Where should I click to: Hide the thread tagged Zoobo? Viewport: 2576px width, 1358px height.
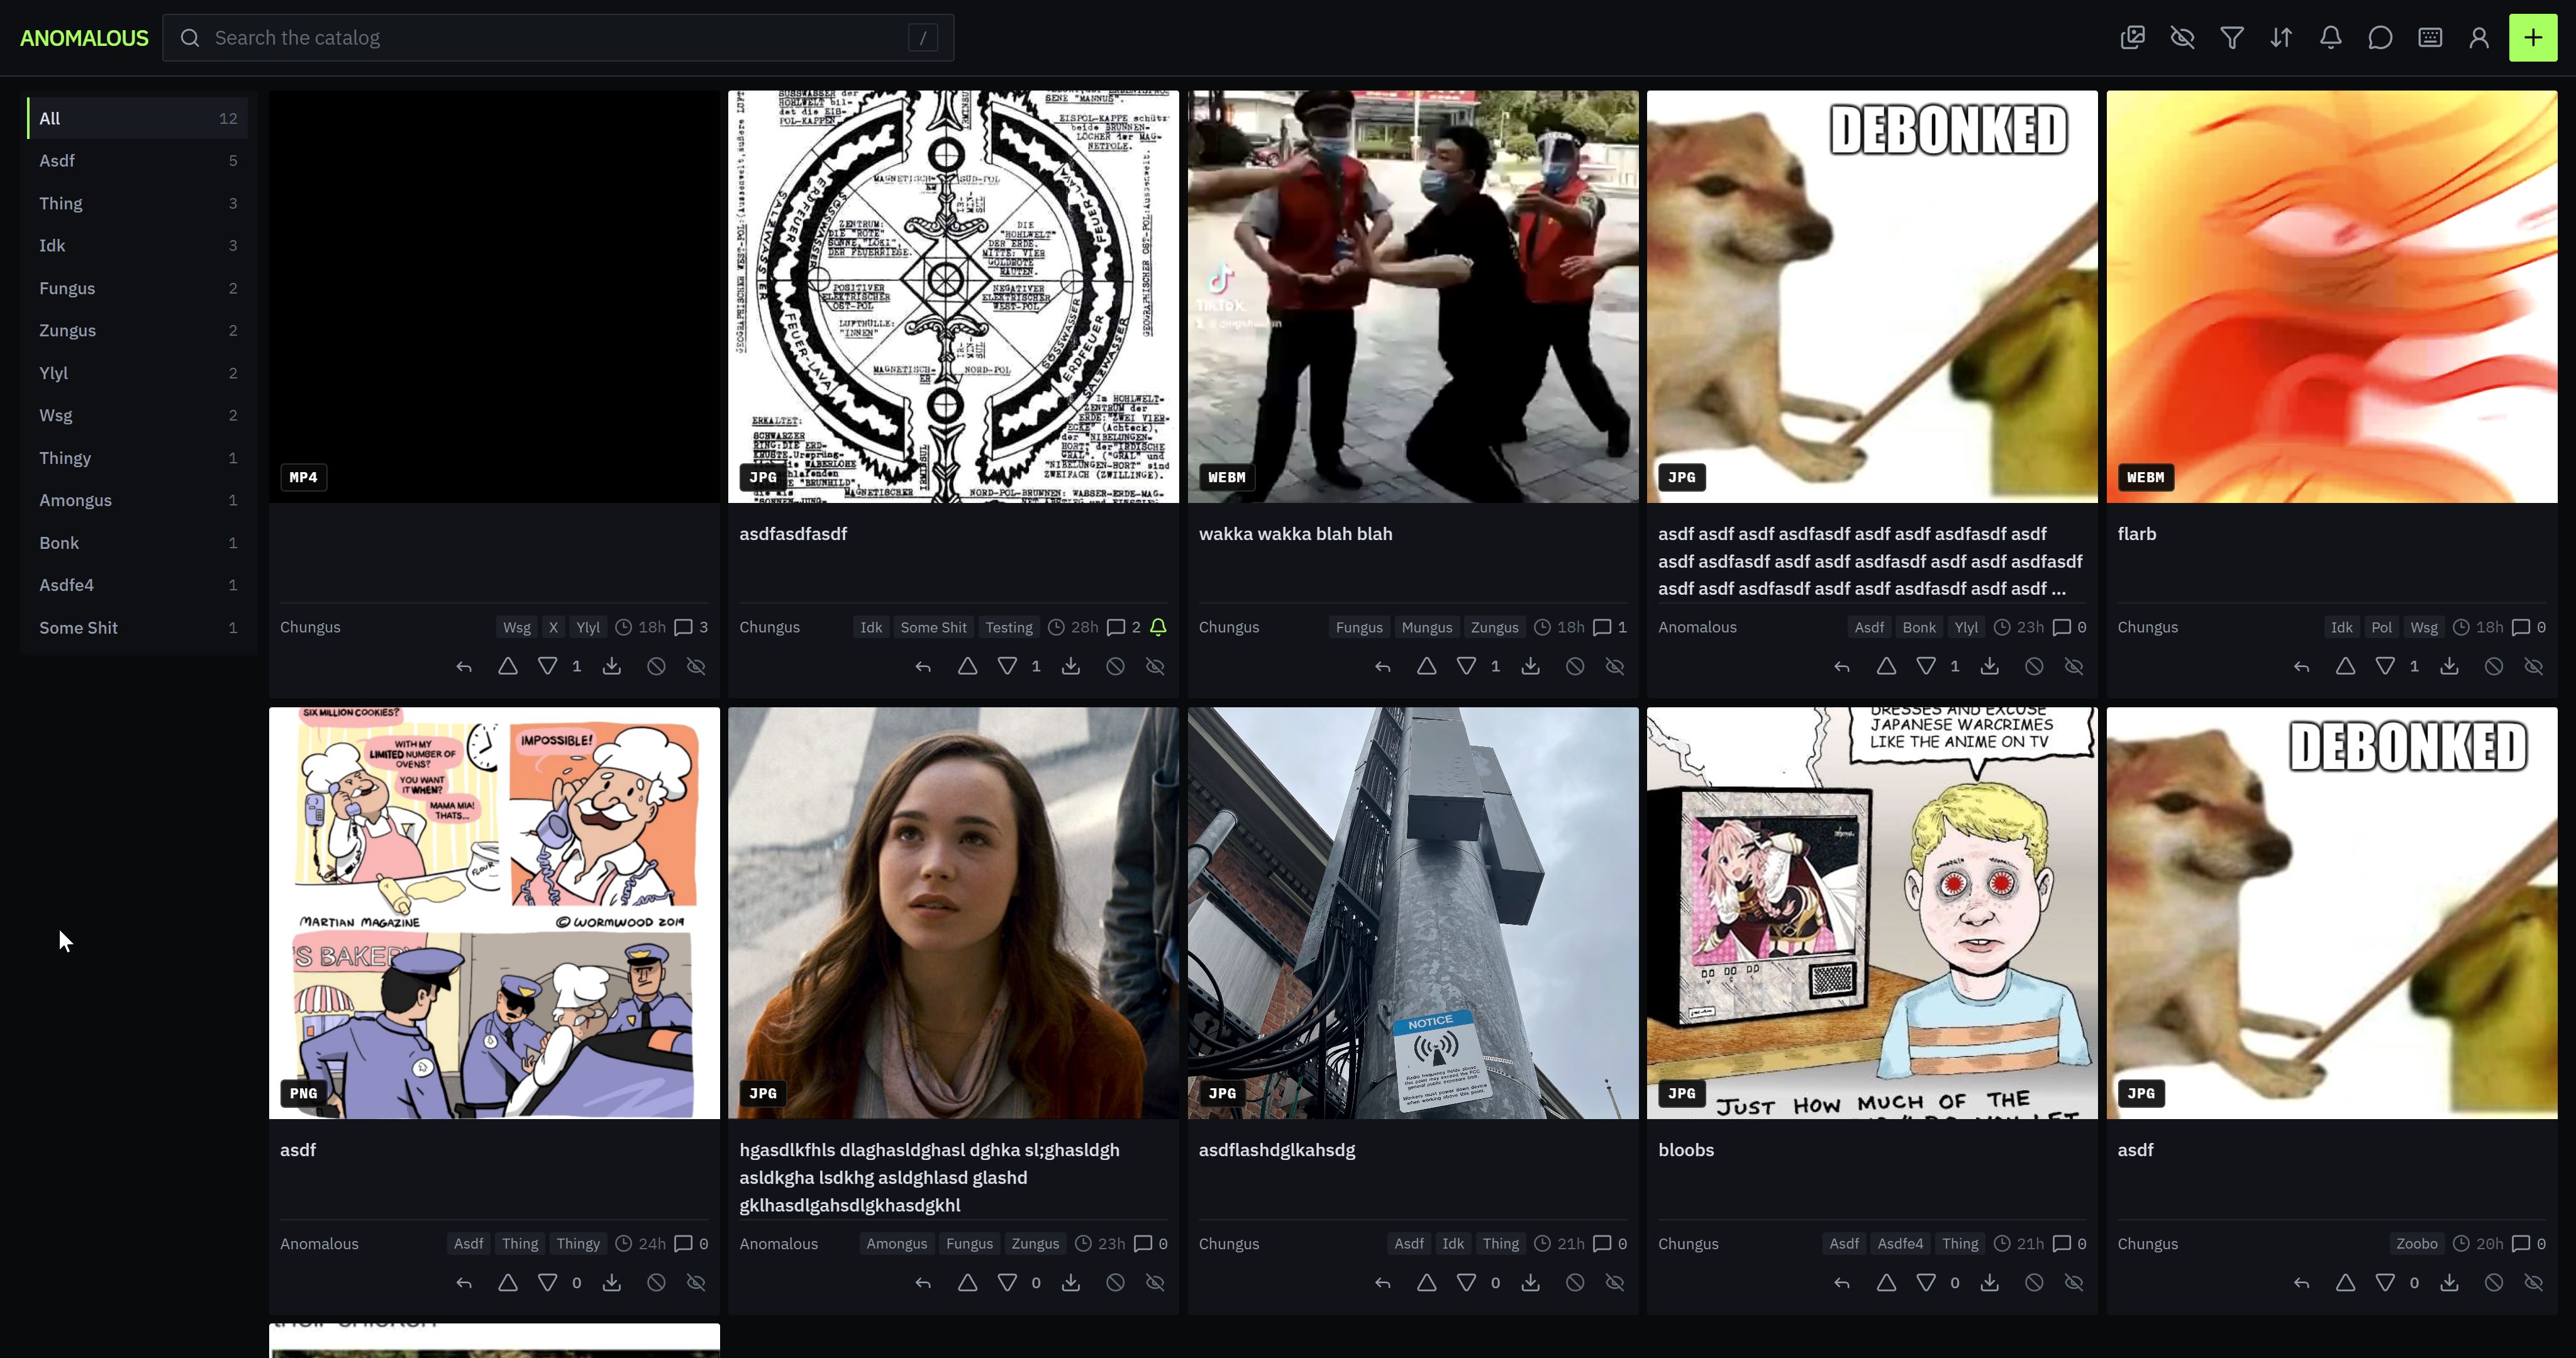coord(2534,1282)
